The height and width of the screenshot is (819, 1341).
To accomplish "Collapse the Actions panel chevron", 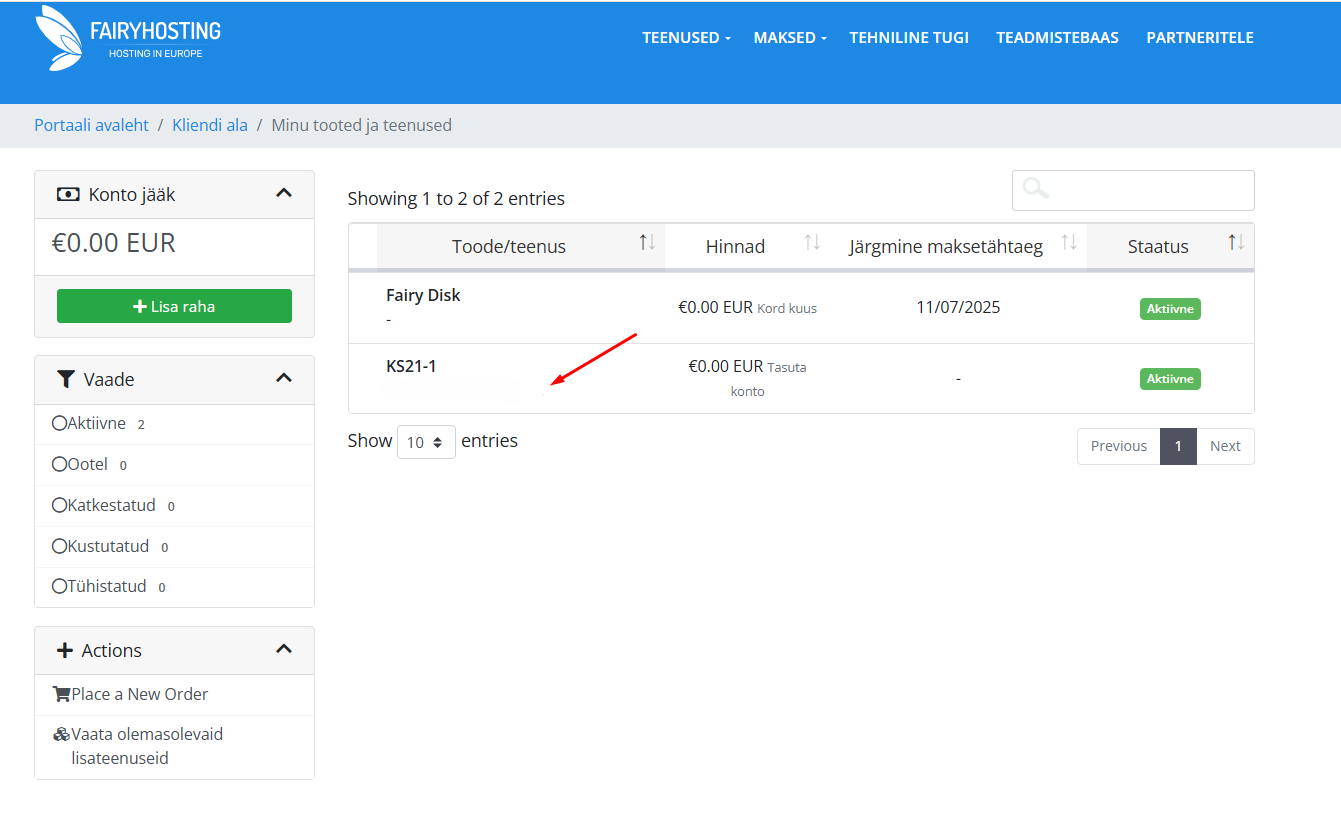I will pos(284,649).
